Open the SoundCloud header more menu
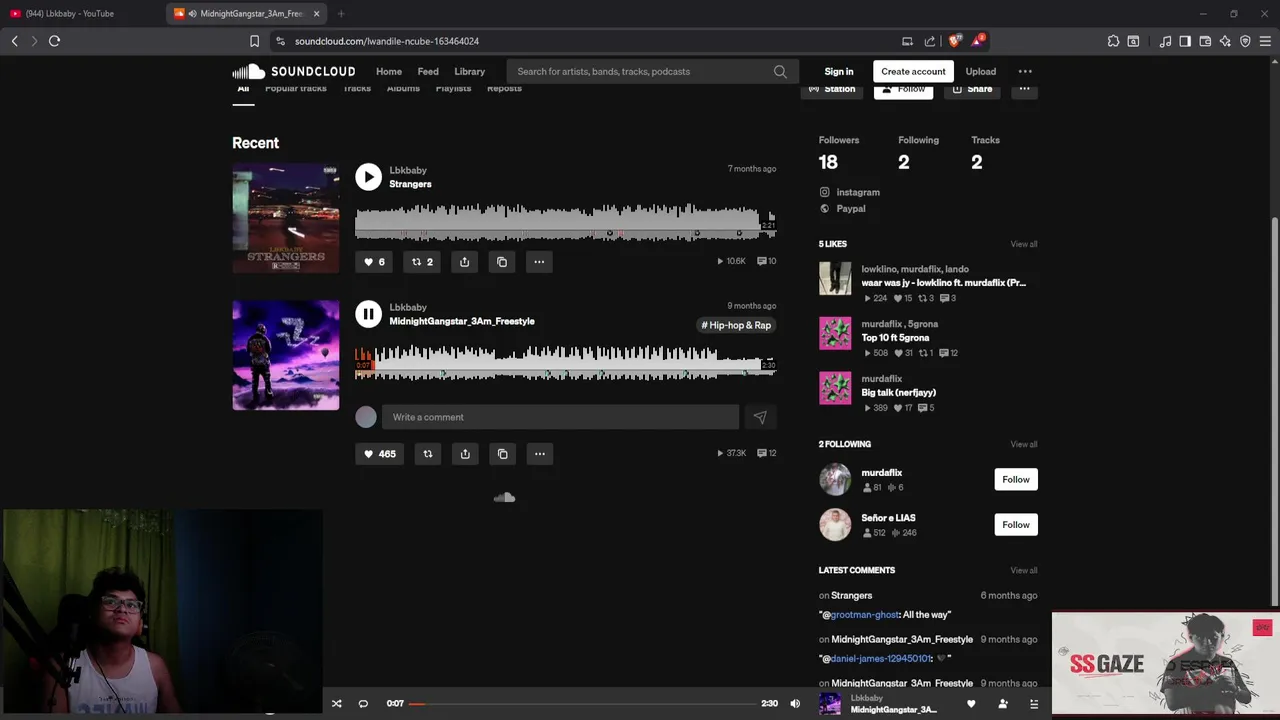 tap(1025, 72)
